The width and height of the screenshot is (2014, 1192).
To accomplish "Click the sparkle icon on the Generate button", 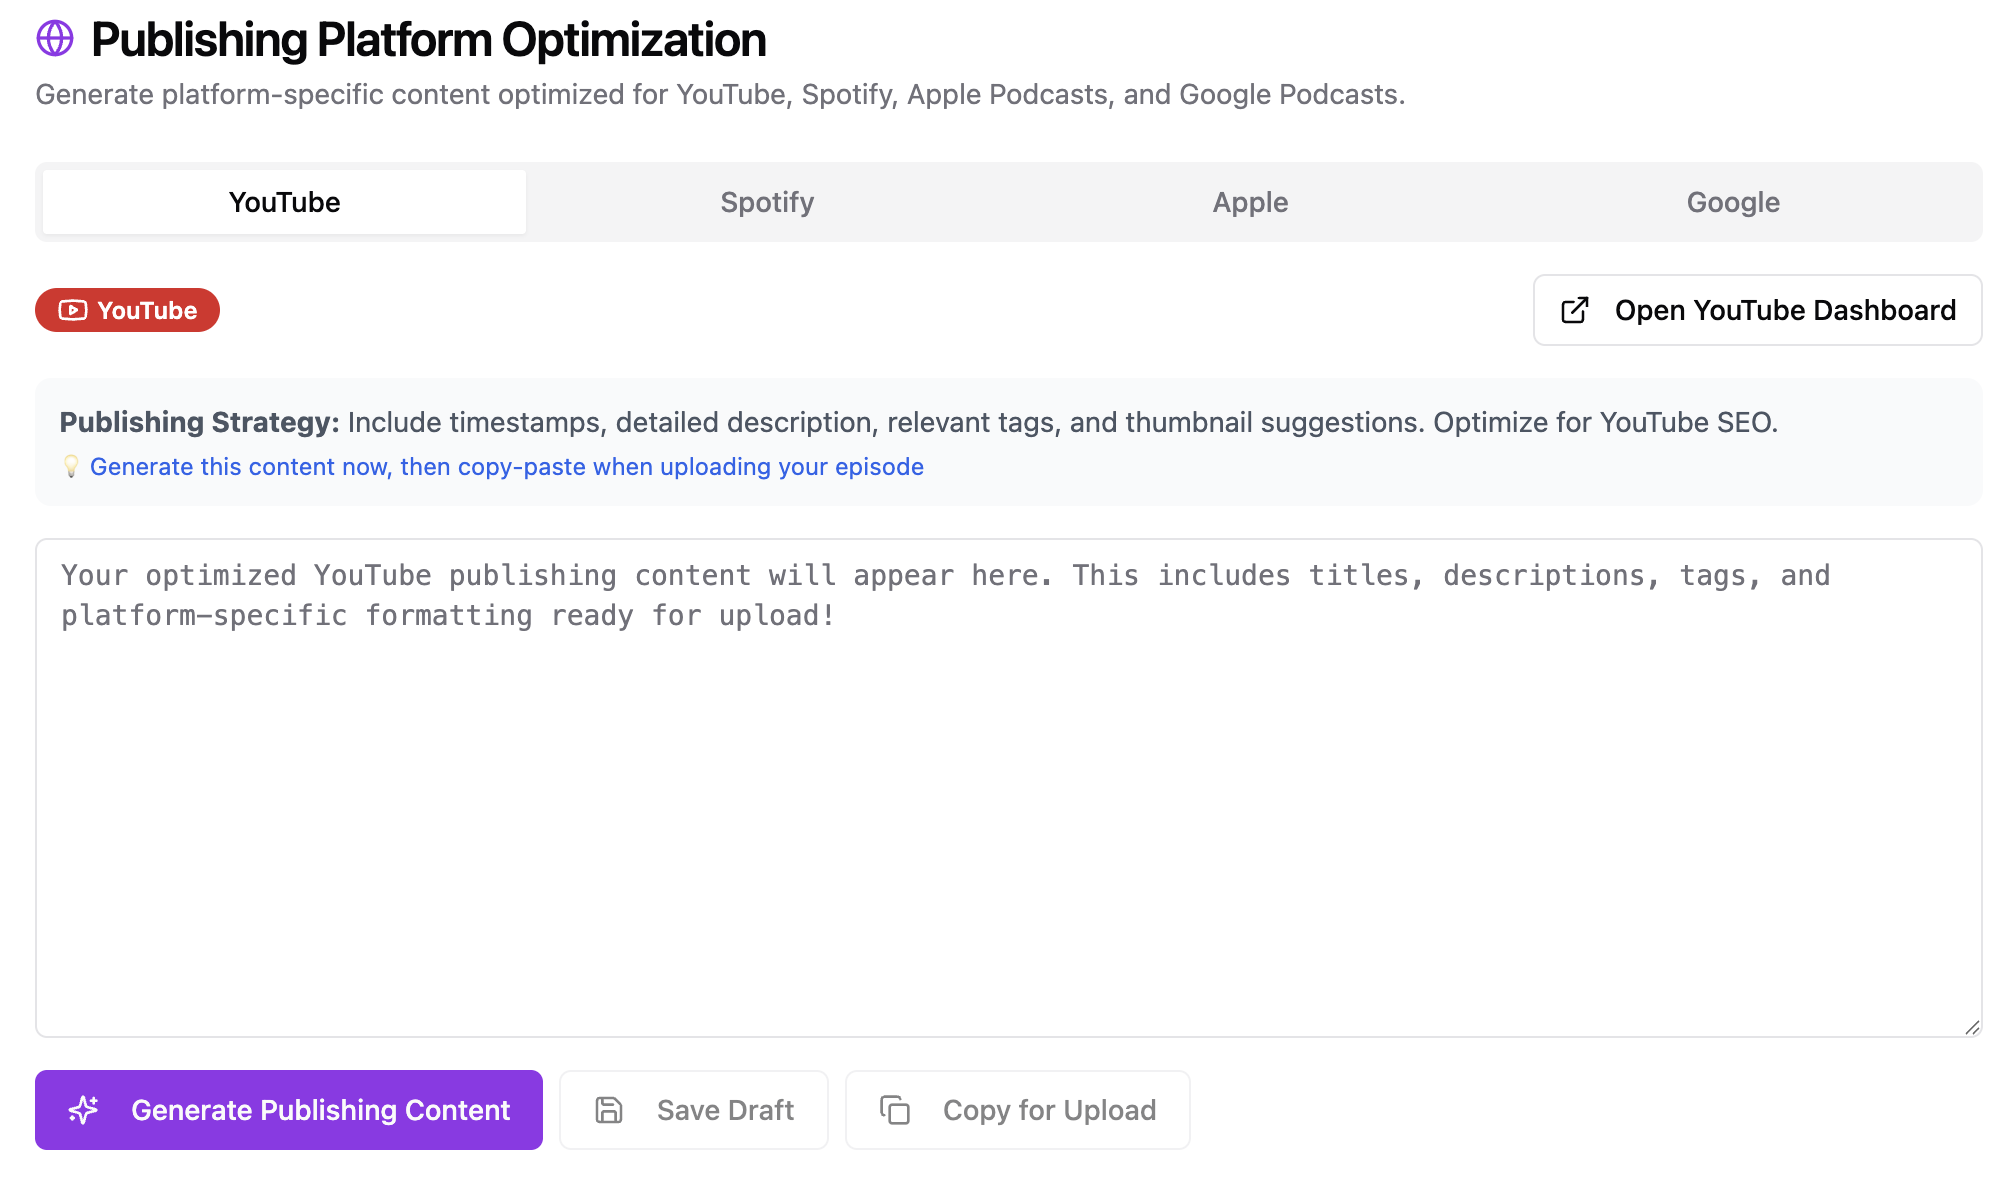I will pos(83,1110).
